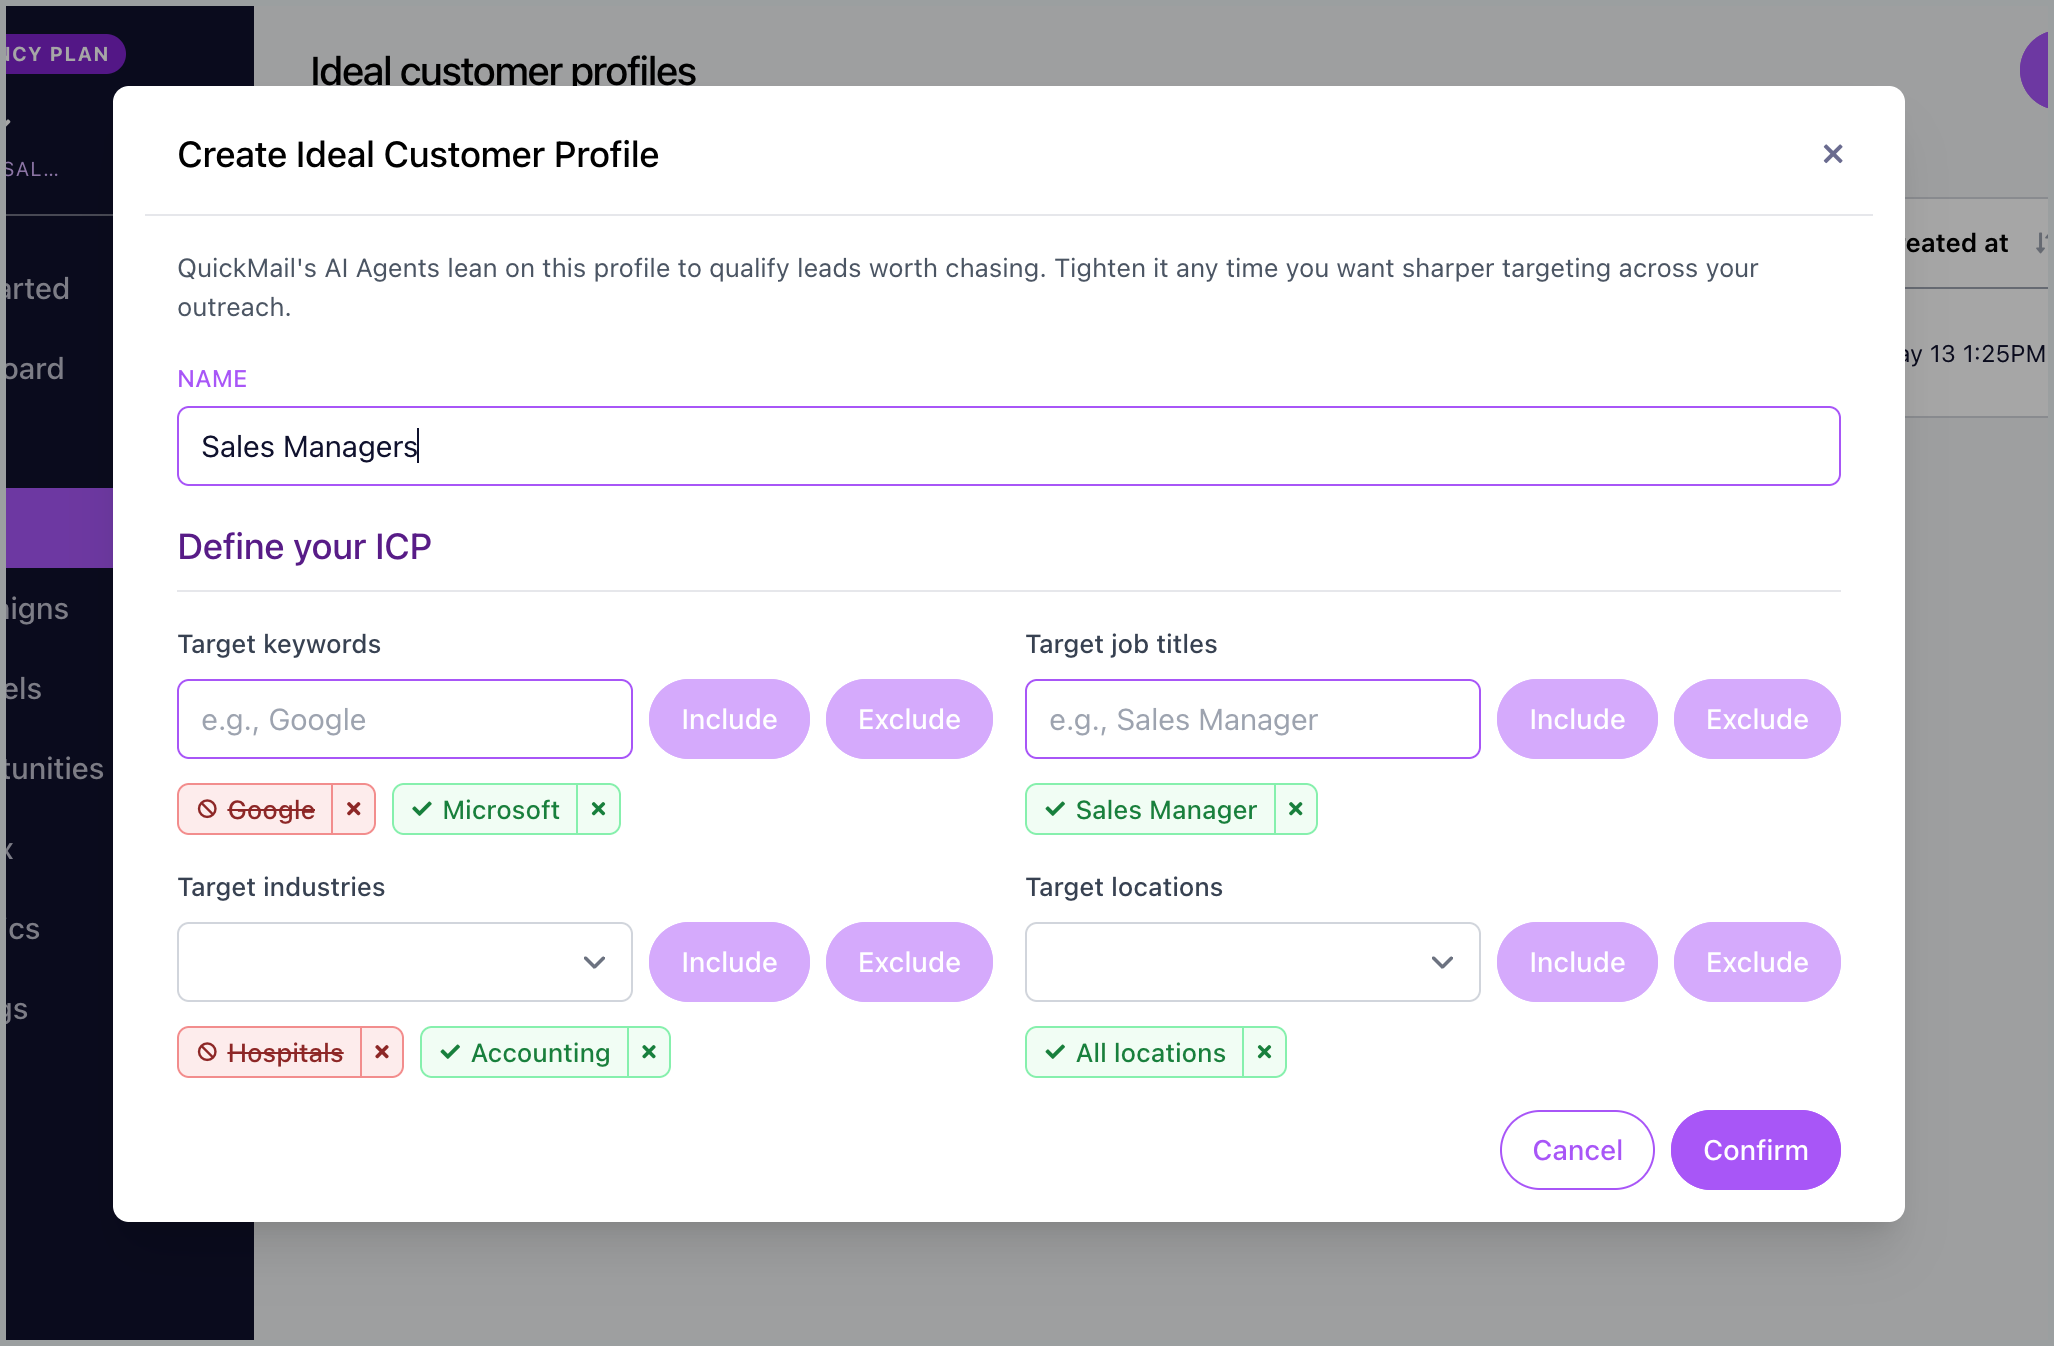The height and width of the screenshot is (1346, 2054).
Task: Exclude the typed target job title
Action: click(1757, 719)
